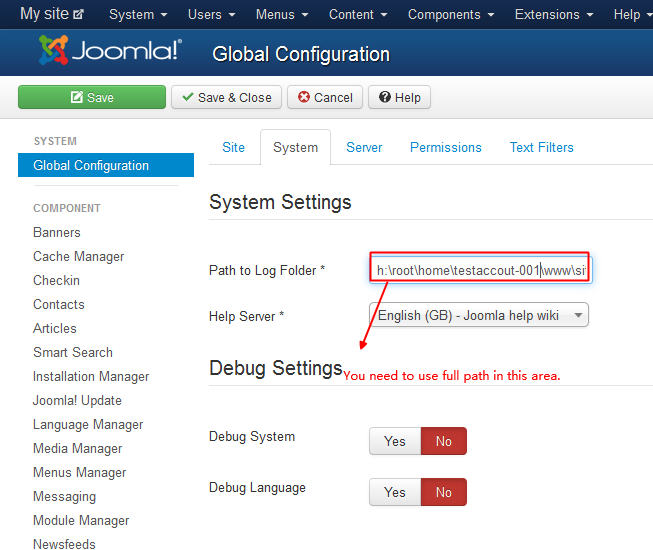
Task: Click the Path to Log Folder field
Action: click(x=479, y=270)
